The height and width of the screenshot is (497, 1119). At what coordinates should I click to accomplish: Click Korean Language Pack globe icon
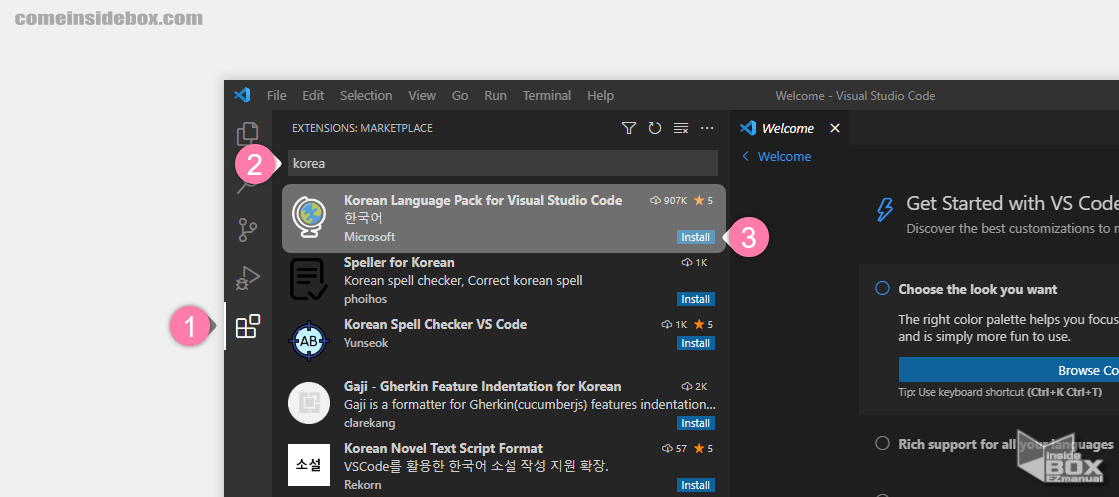309,218
